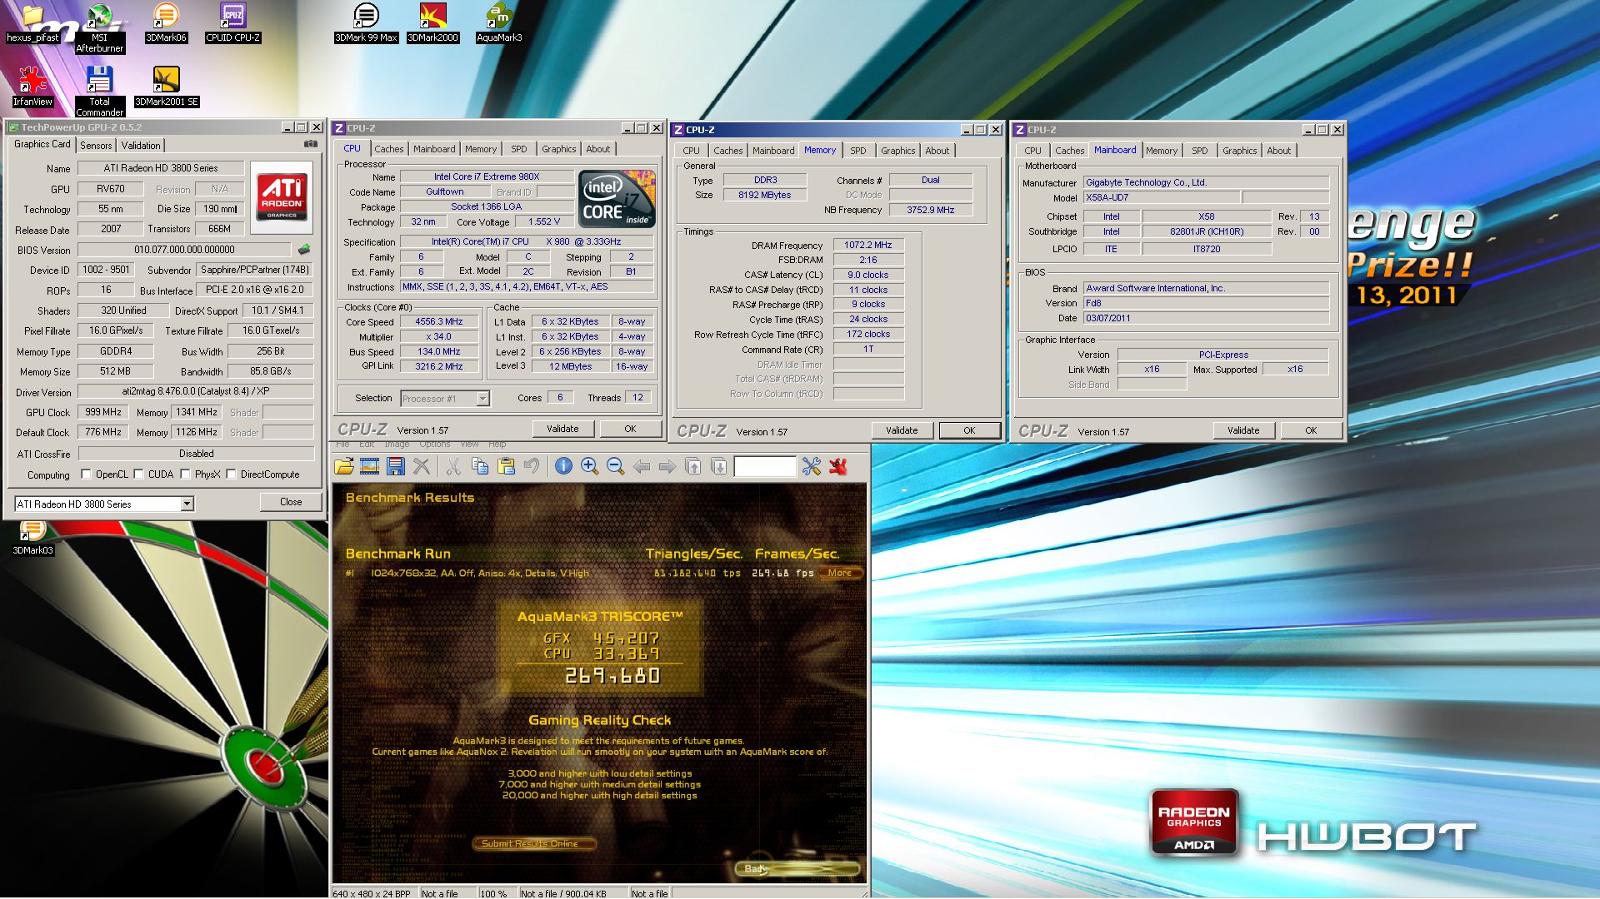Click OK in CPU-Z Memory window
The width and height of the screenshot is (1600, 899).
click(969, 431)
